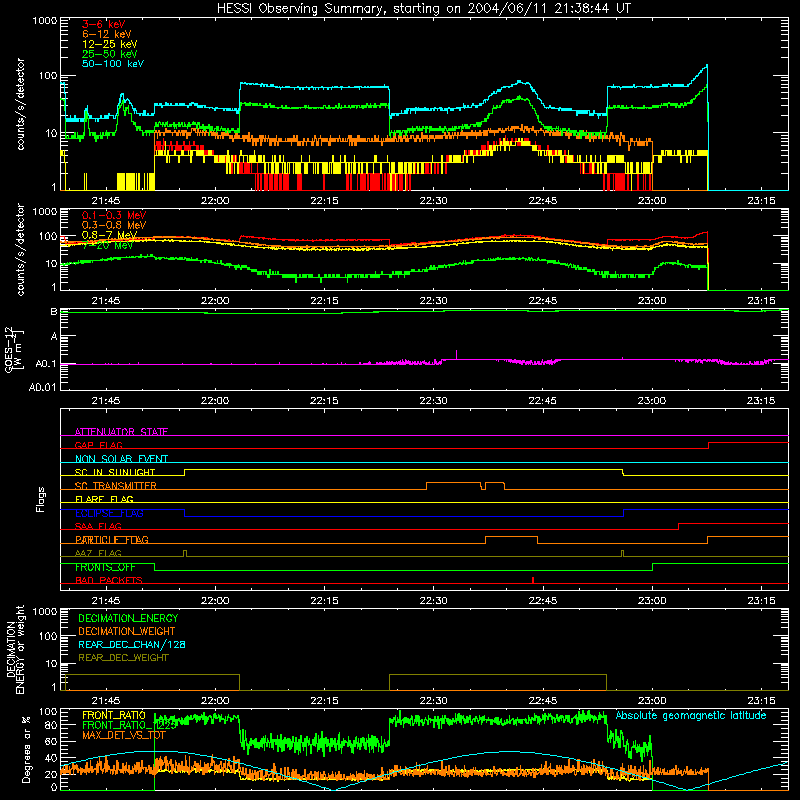This screenshot has width=800, height=800.
Task: Click the REAR_DEC_CHAN/128 legend label
Action: point(132,644)
